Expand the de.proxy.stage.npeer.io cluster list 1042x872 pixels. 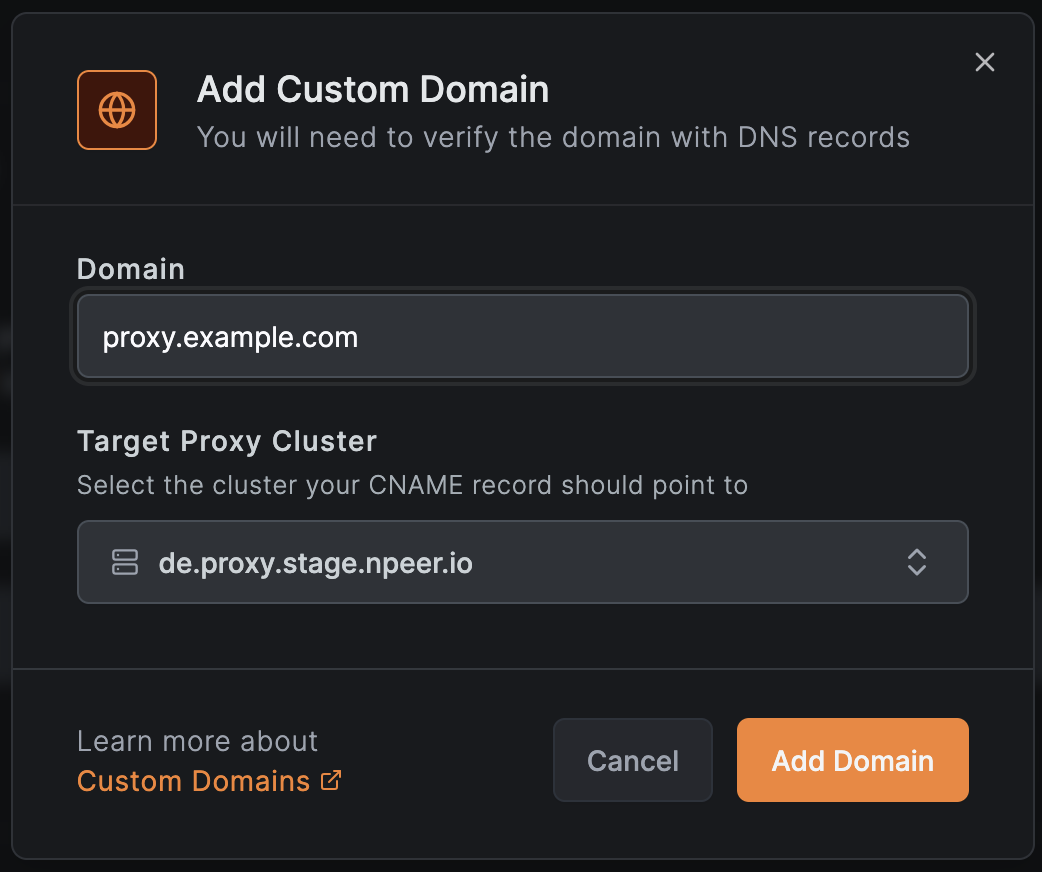point(522,562)
